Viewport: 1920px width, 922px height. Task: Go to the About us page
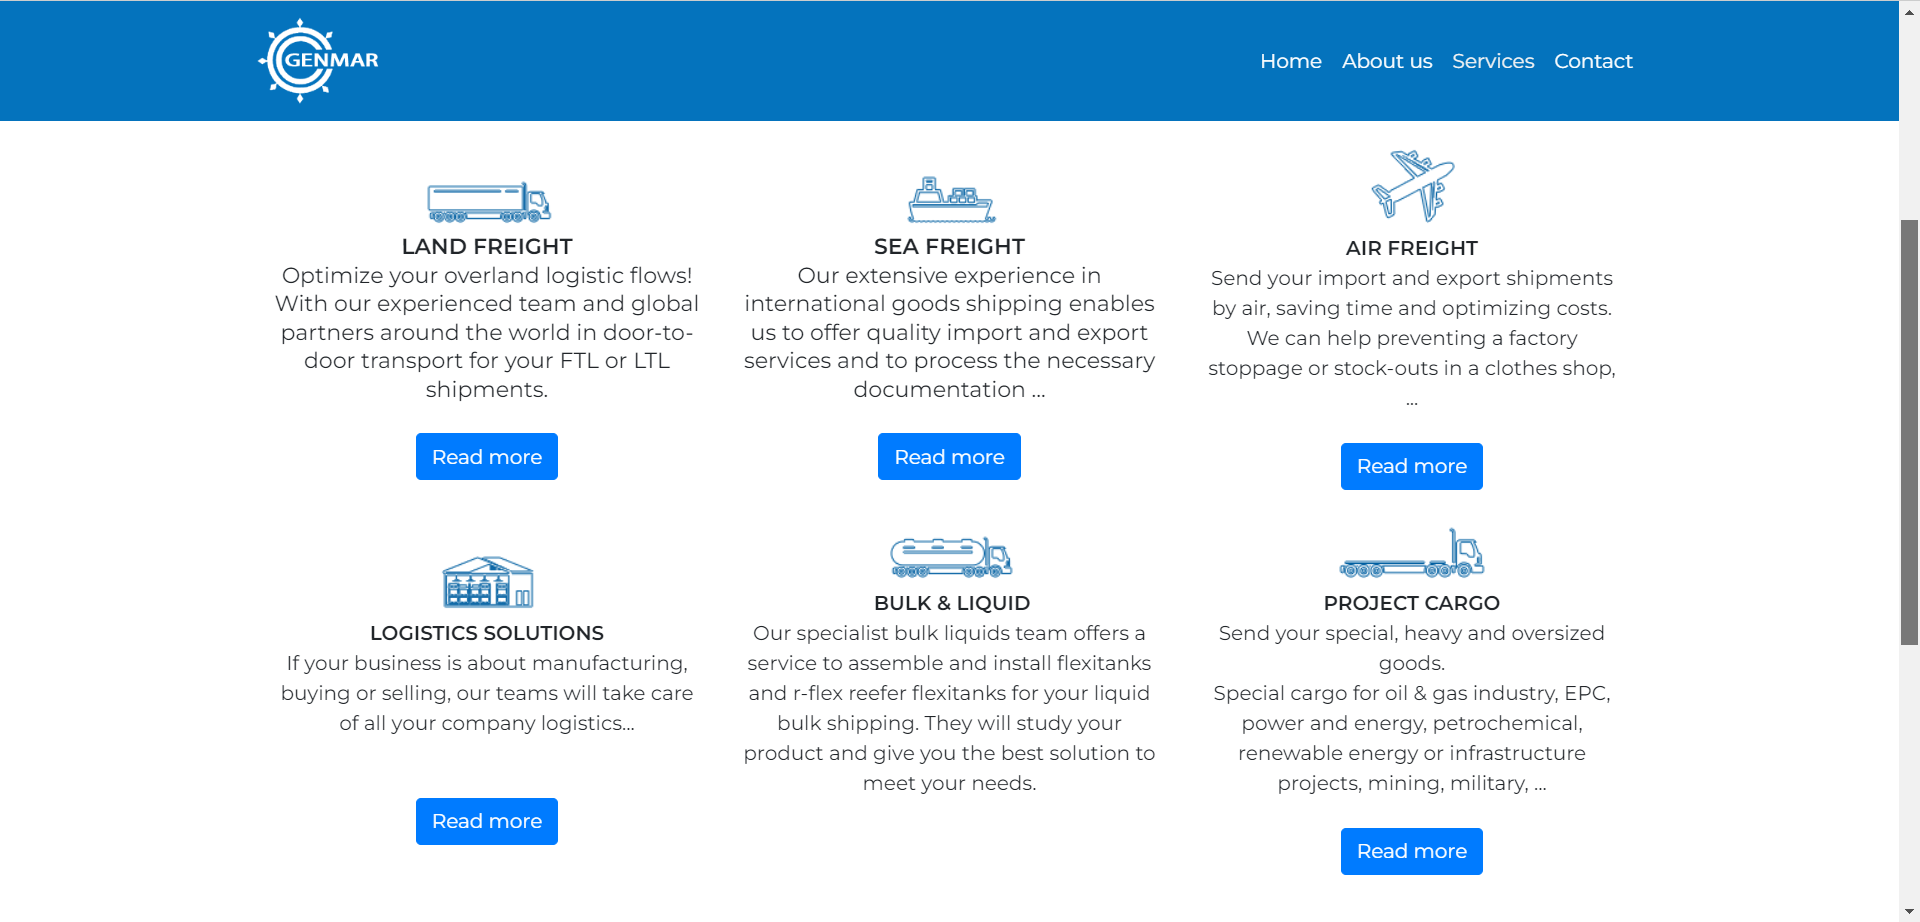coord(1386,61)
